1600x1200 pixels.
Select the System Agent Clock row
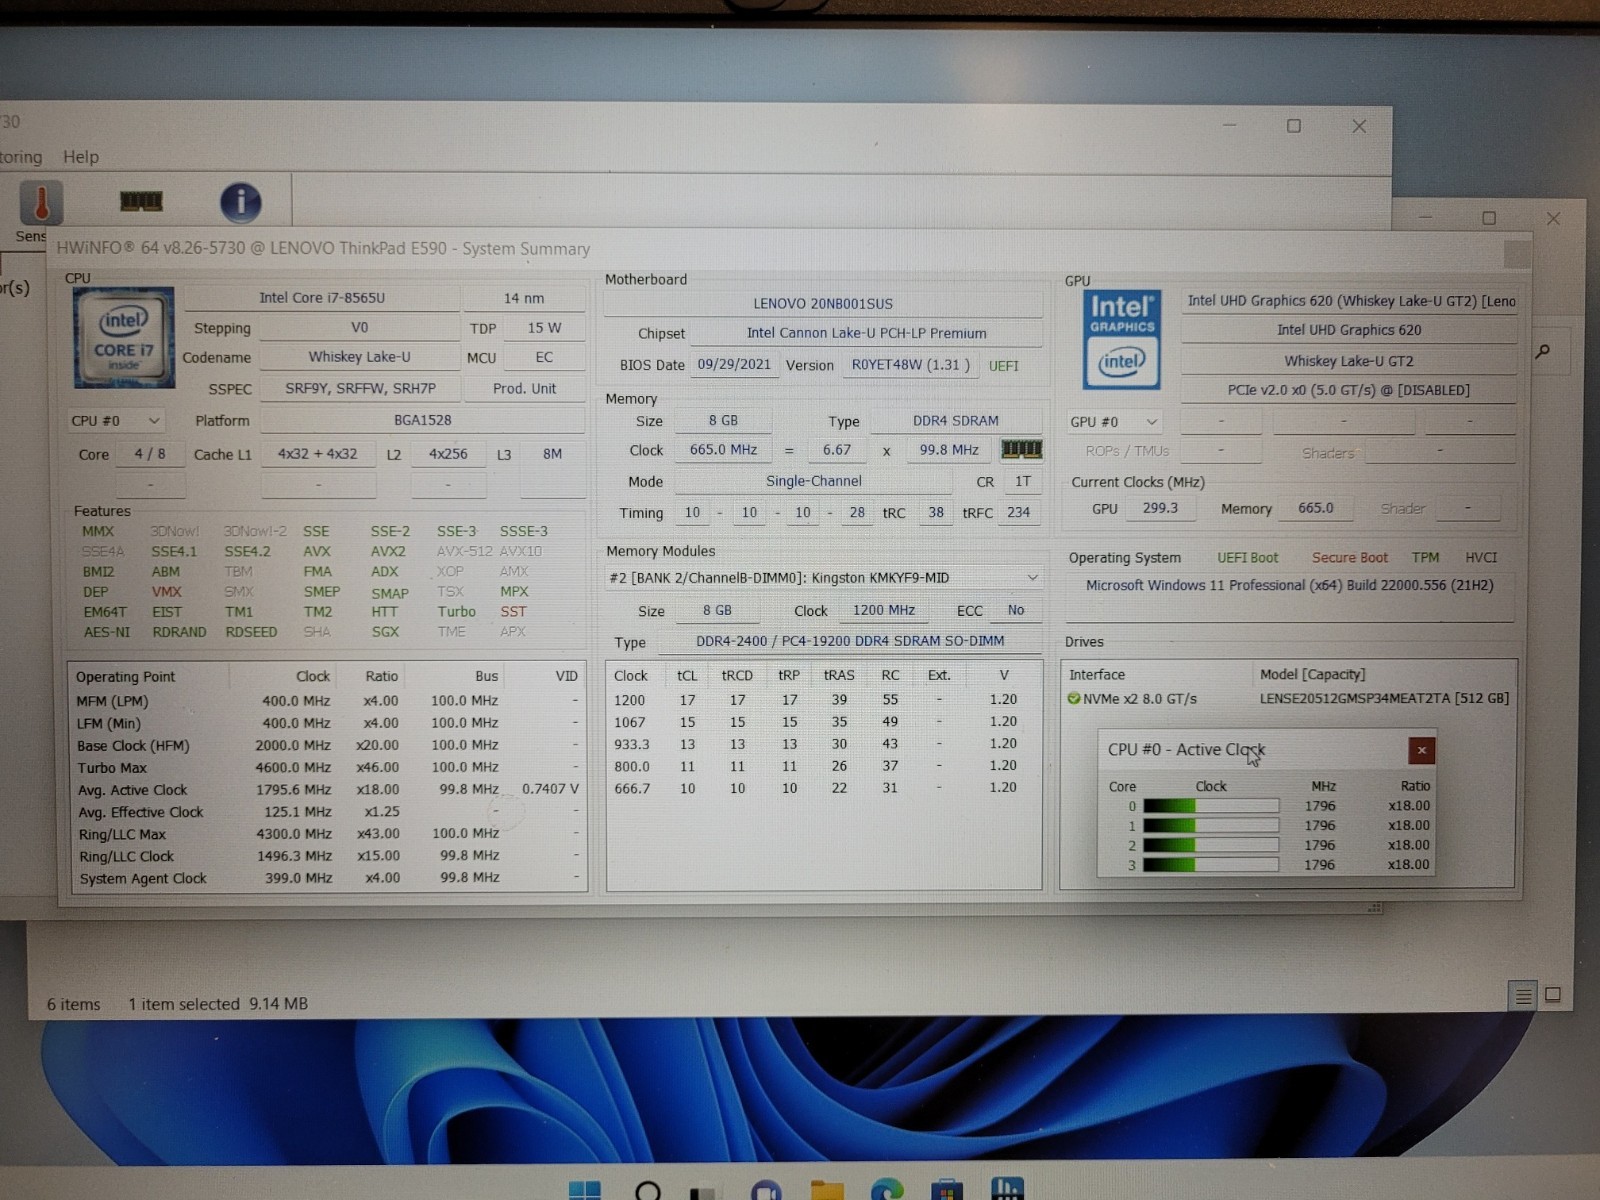(x=327, y=878)
